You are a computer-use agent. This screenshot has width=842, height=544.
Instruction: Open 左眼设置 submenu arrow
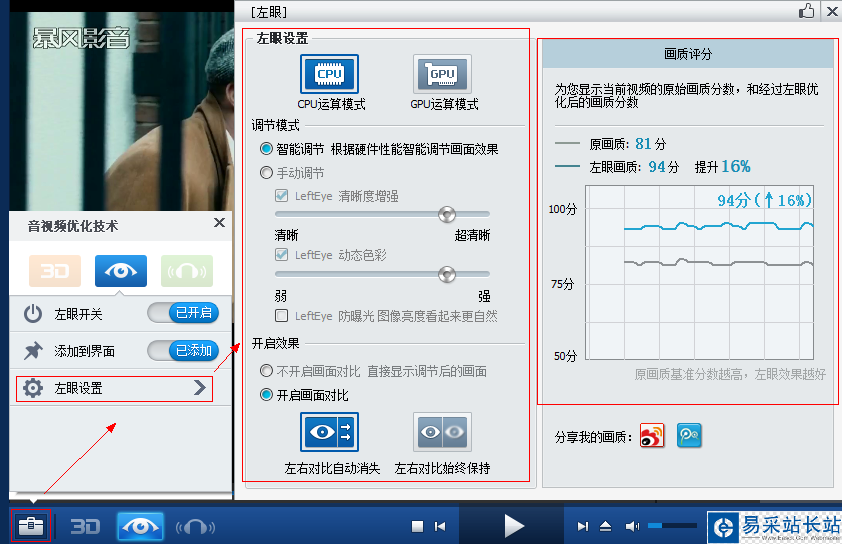(x=200, y=388)
